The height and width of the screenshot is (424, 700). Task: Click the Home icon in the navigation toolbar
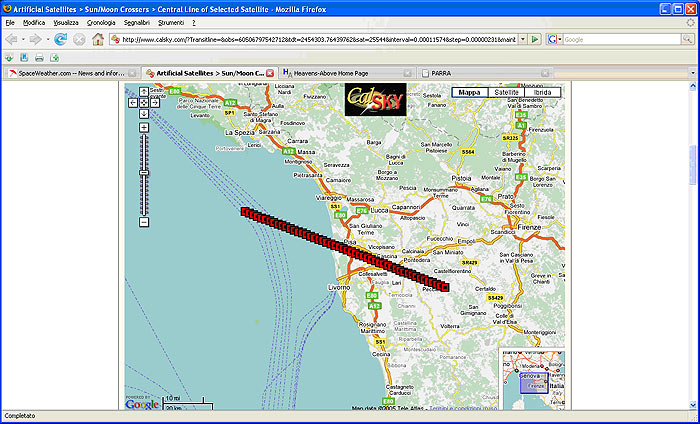click(x=98, y=39)
